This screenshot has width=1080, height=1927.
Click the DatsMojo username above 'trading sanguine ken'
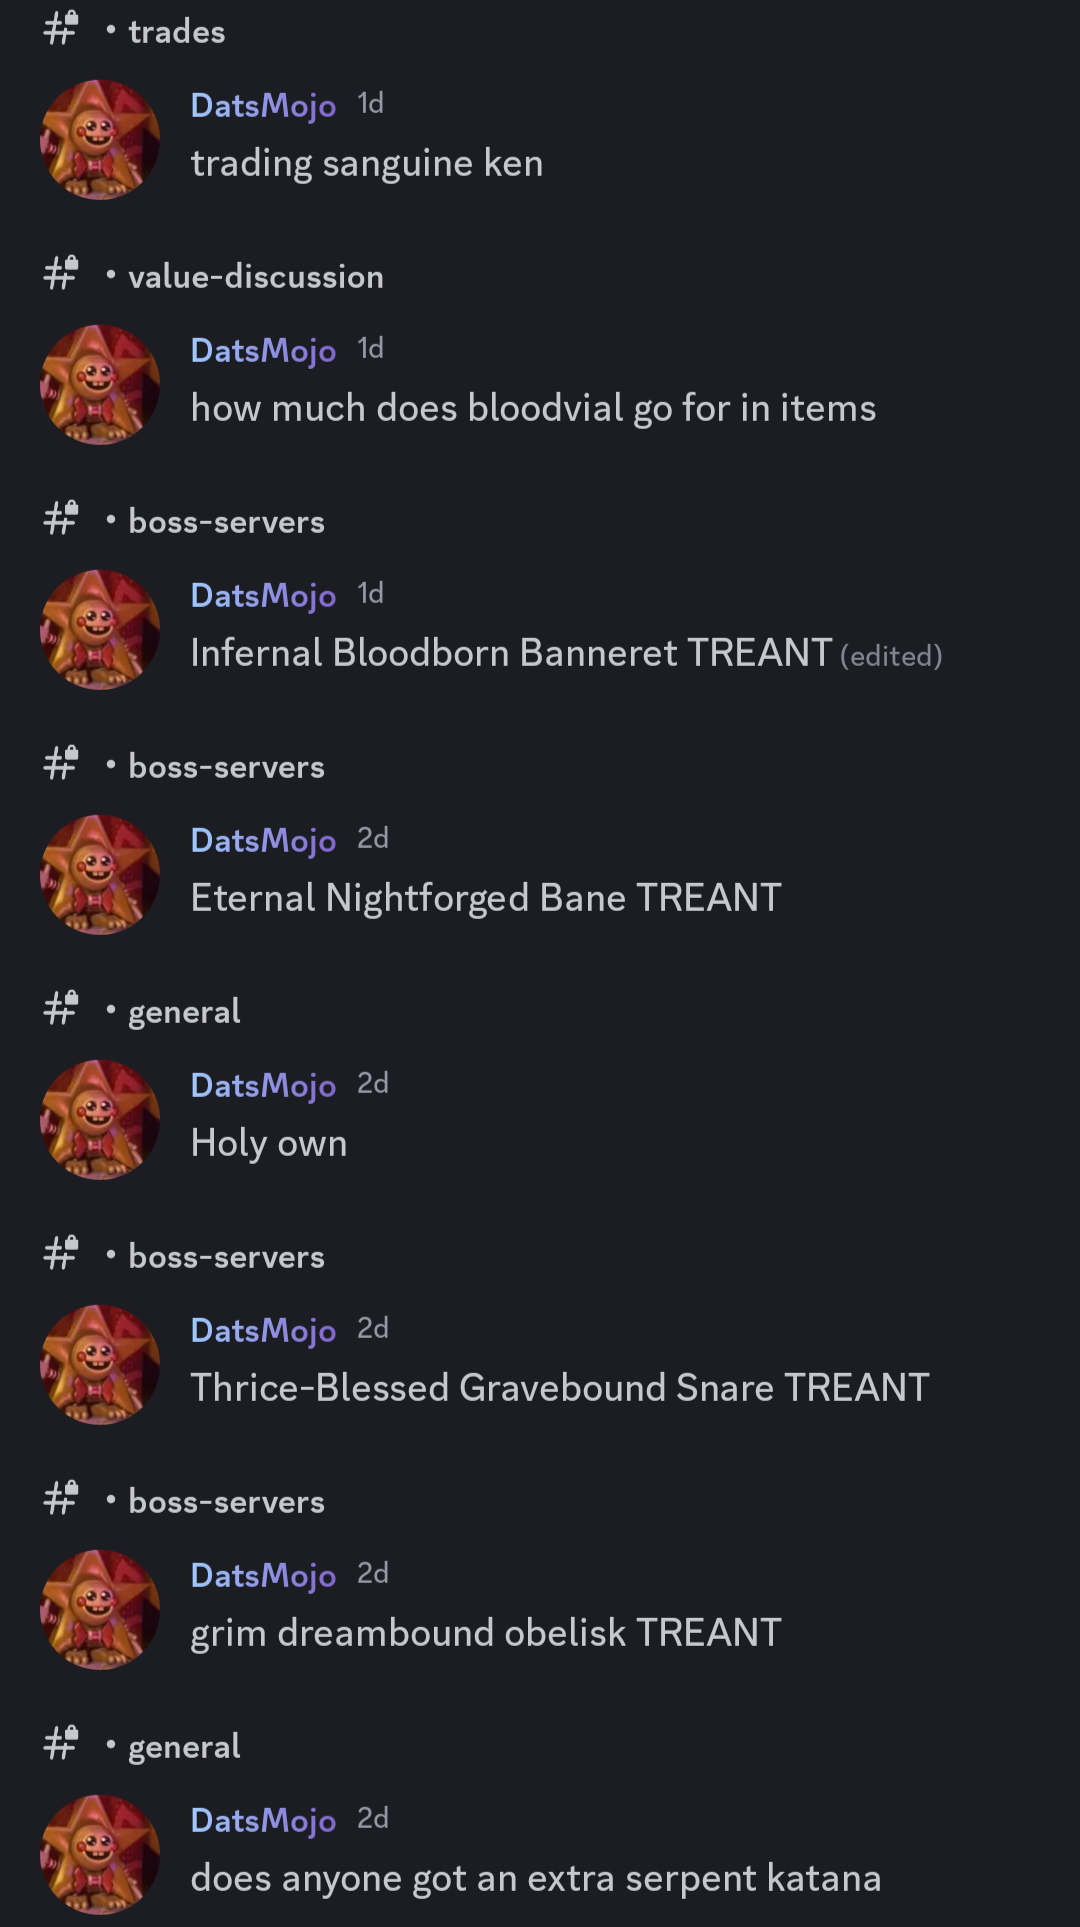(x=263, y=105)
